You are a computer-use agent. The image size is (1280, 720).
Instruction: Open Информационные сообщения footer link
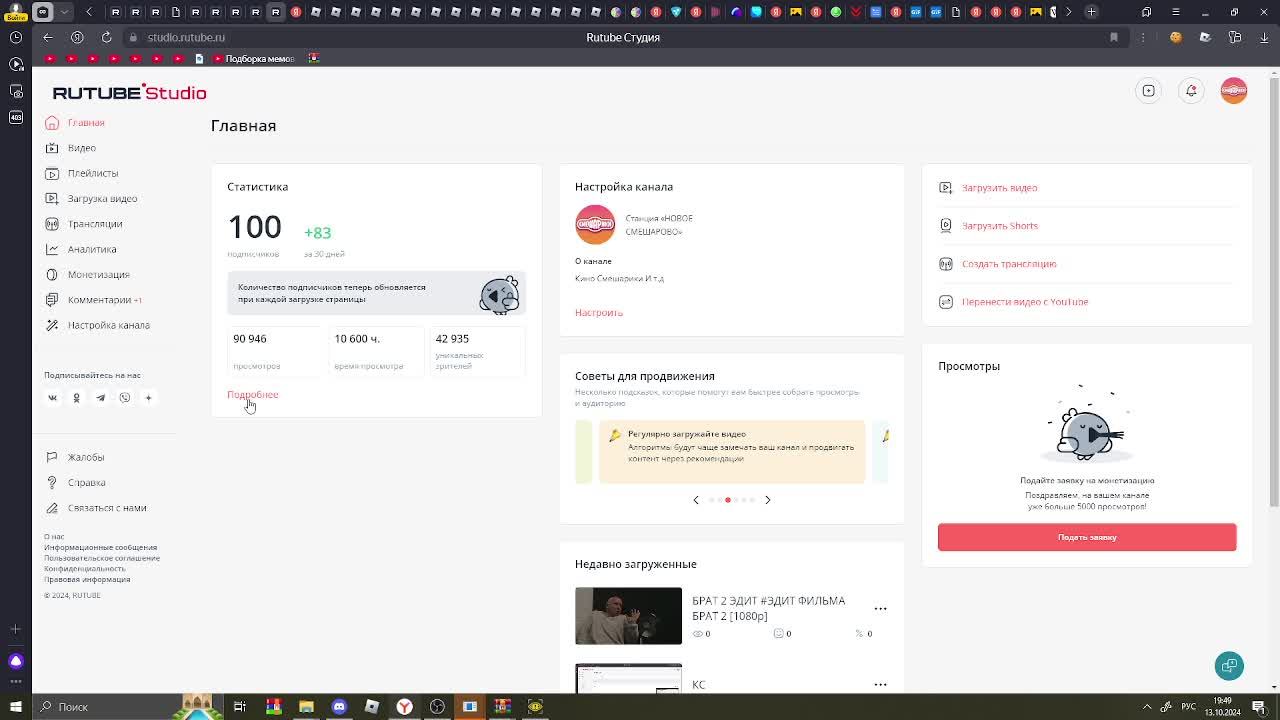tap(100, 548)
